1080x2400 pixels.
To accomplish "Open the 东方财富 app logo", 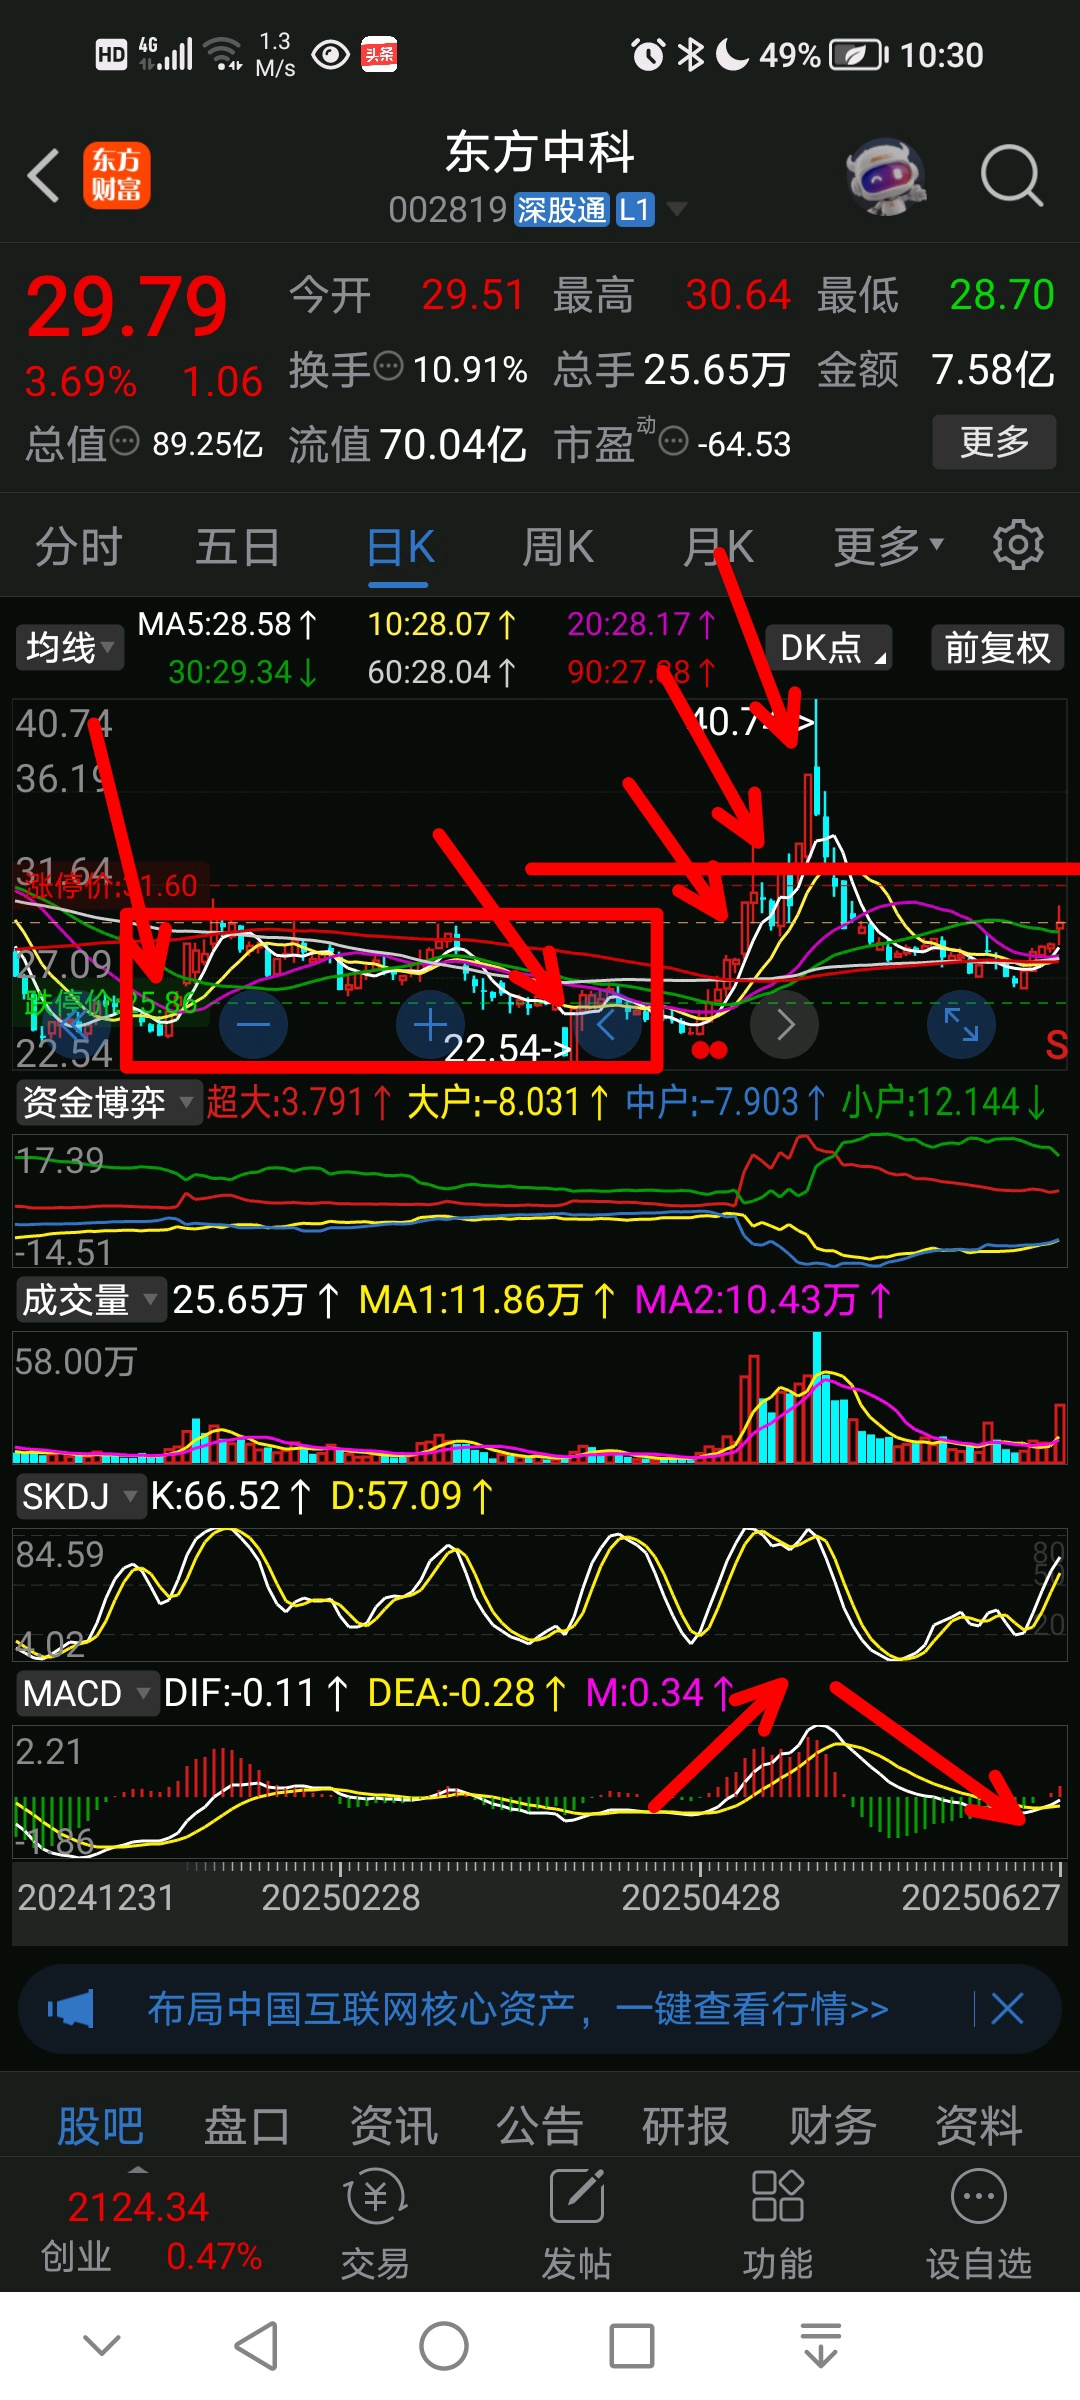I will pos(117,175).
